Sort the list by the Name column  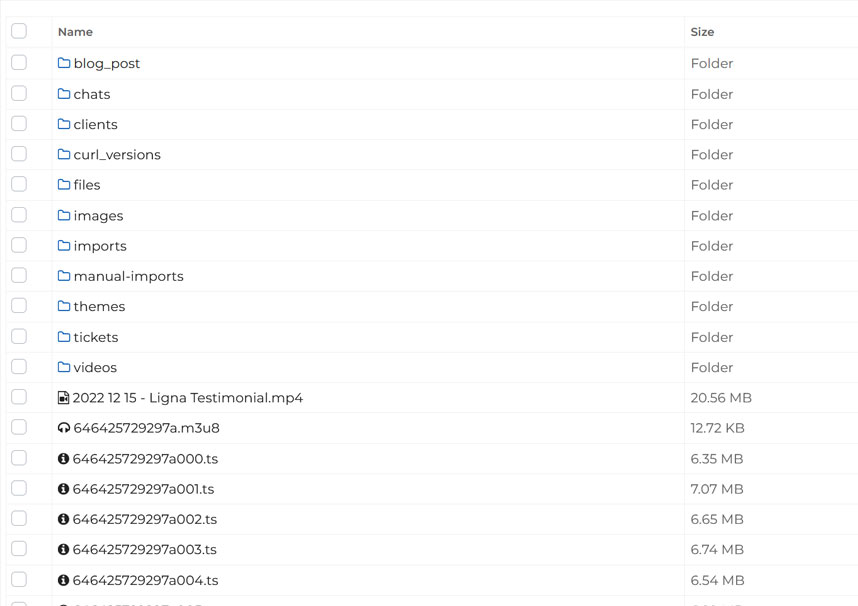(75, 32)
